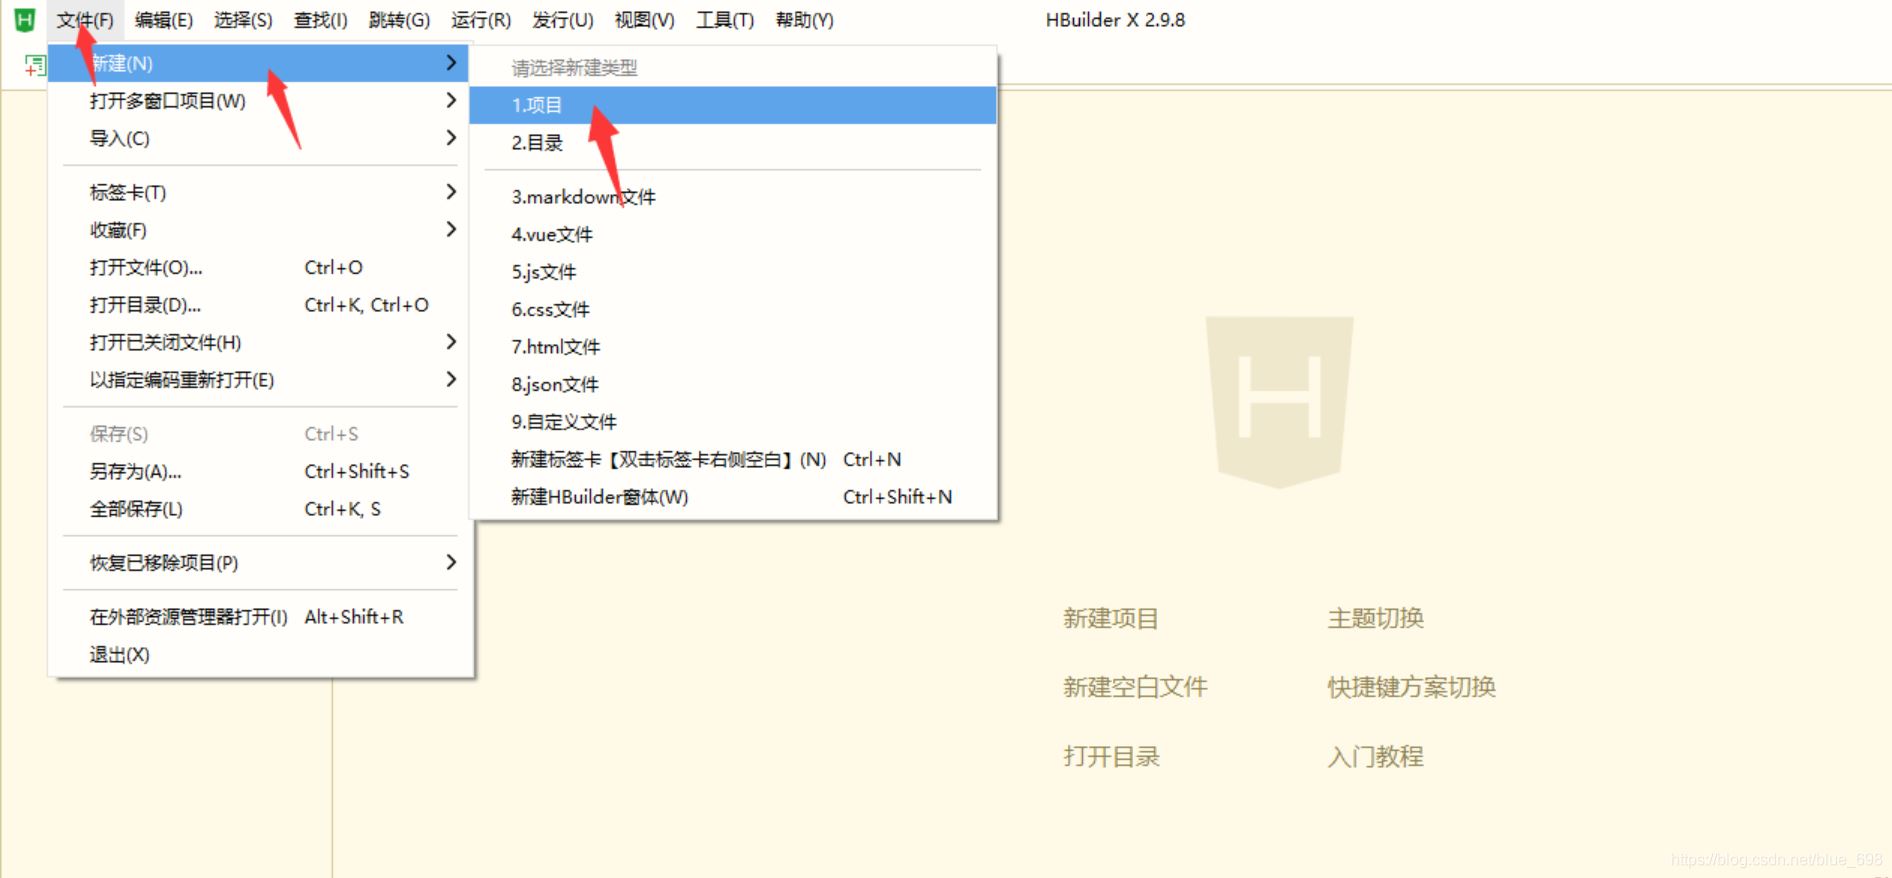Image resolution: width=1892 pixels, height=878 pixels.
Task: Open the 编辑(E) menu
Action: tap(164, 20)
